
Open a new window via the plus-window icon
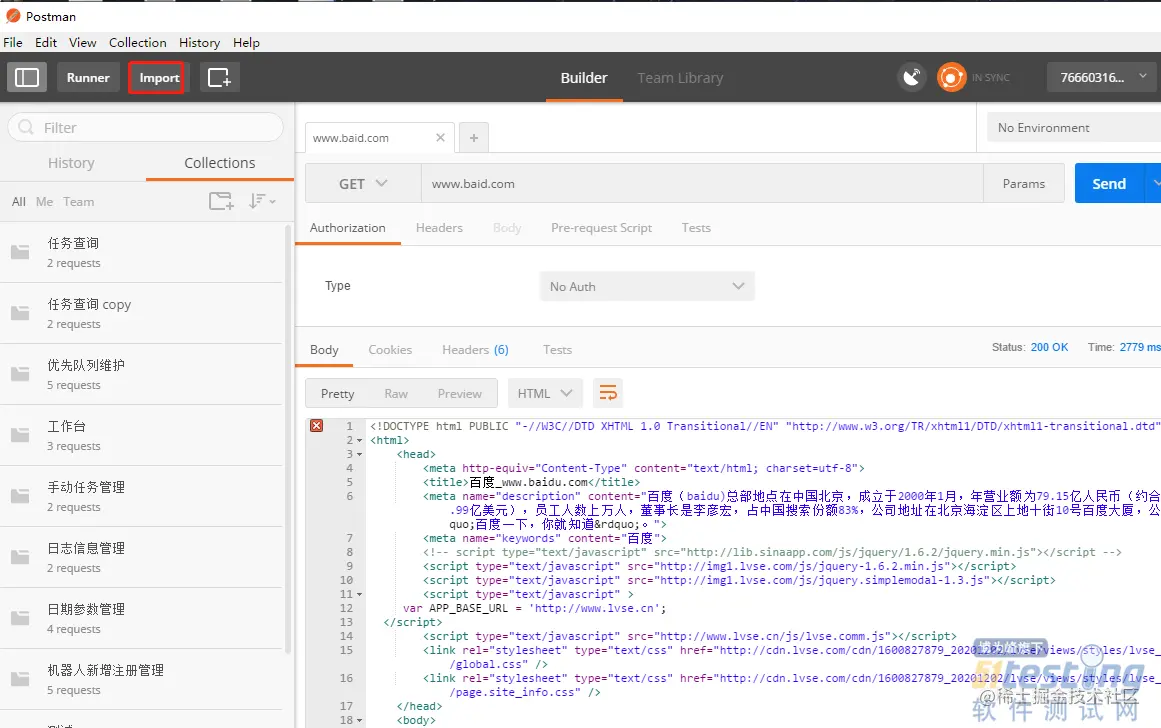coord(219,77)
